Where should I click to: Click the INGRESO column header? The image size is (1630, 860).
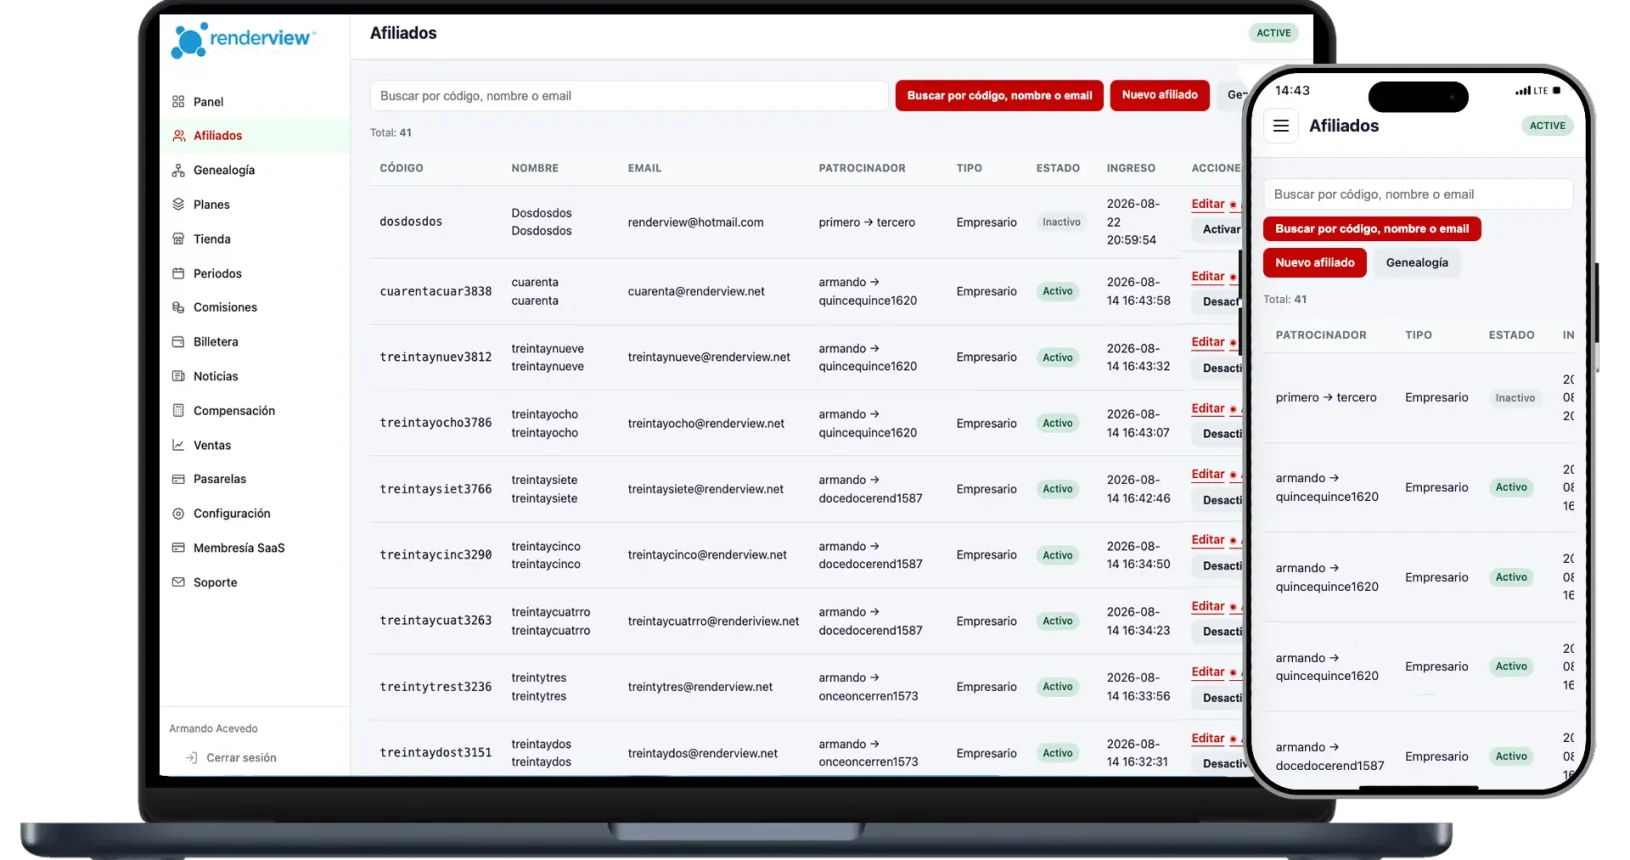(1131, 168)
